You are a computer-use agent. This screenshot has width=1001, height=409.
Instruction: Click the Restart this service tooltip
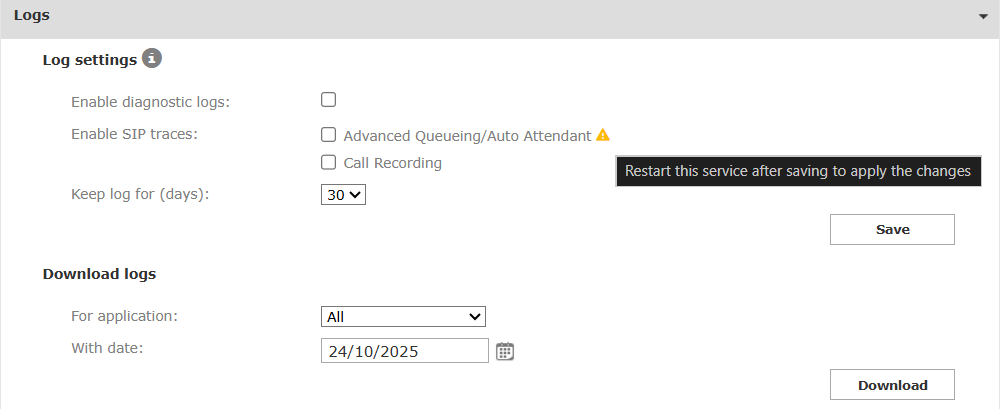coord(798,171)
